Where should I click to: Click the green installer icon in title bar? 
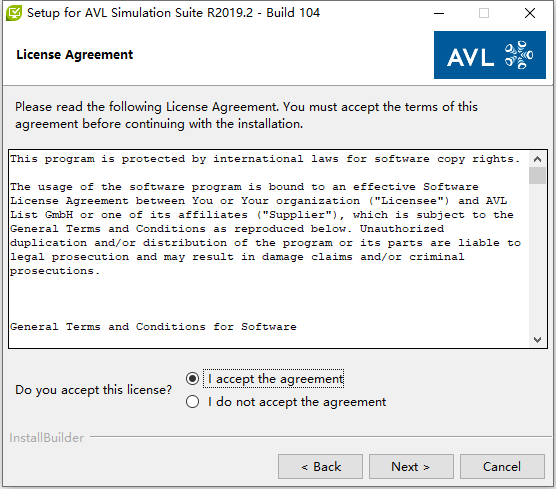point(14,13)
